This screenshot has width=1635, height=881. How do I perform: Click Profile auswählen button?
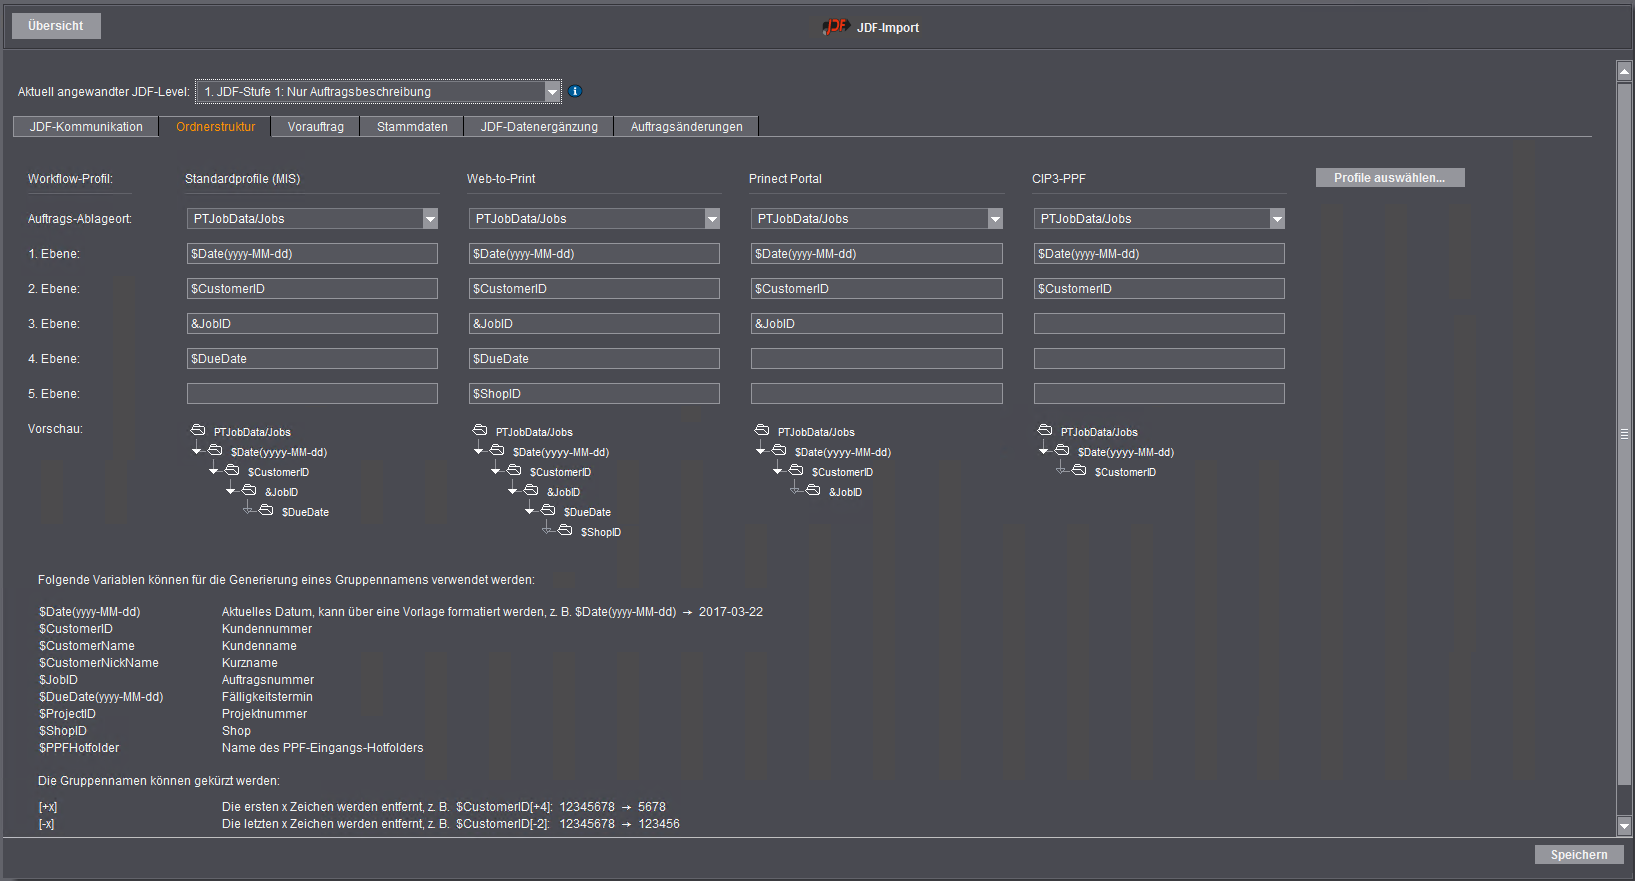pyautogui.click(x=1390, y=178)
